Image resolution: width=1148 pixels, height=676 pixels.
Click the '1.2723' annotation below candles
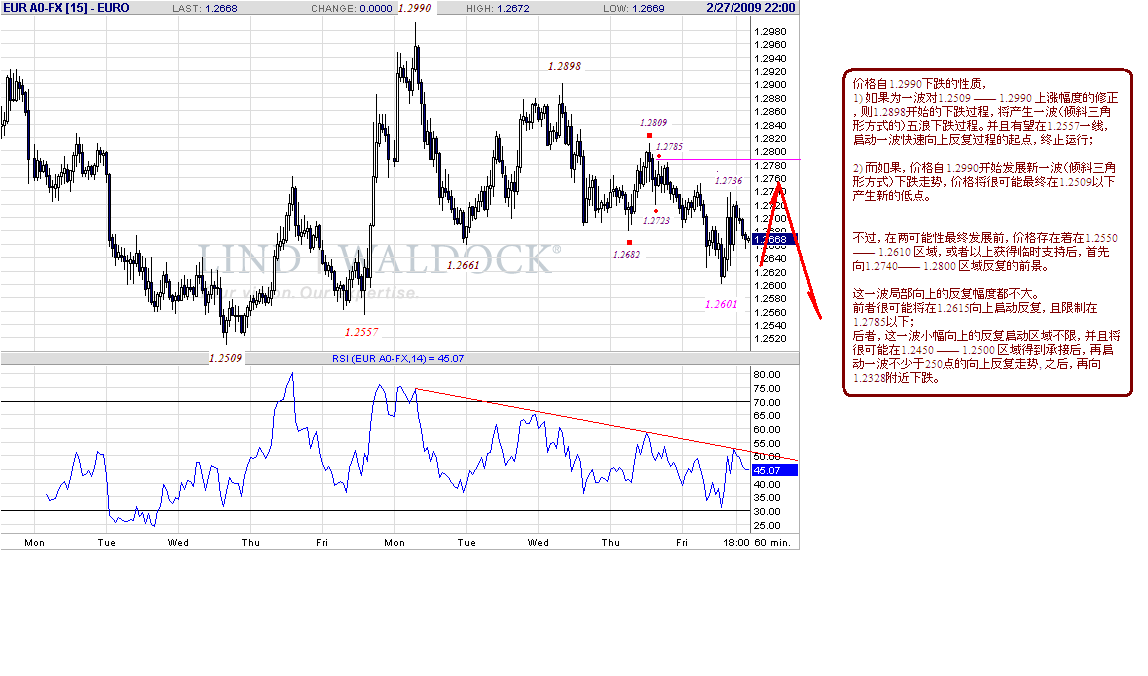coord(656,220)
